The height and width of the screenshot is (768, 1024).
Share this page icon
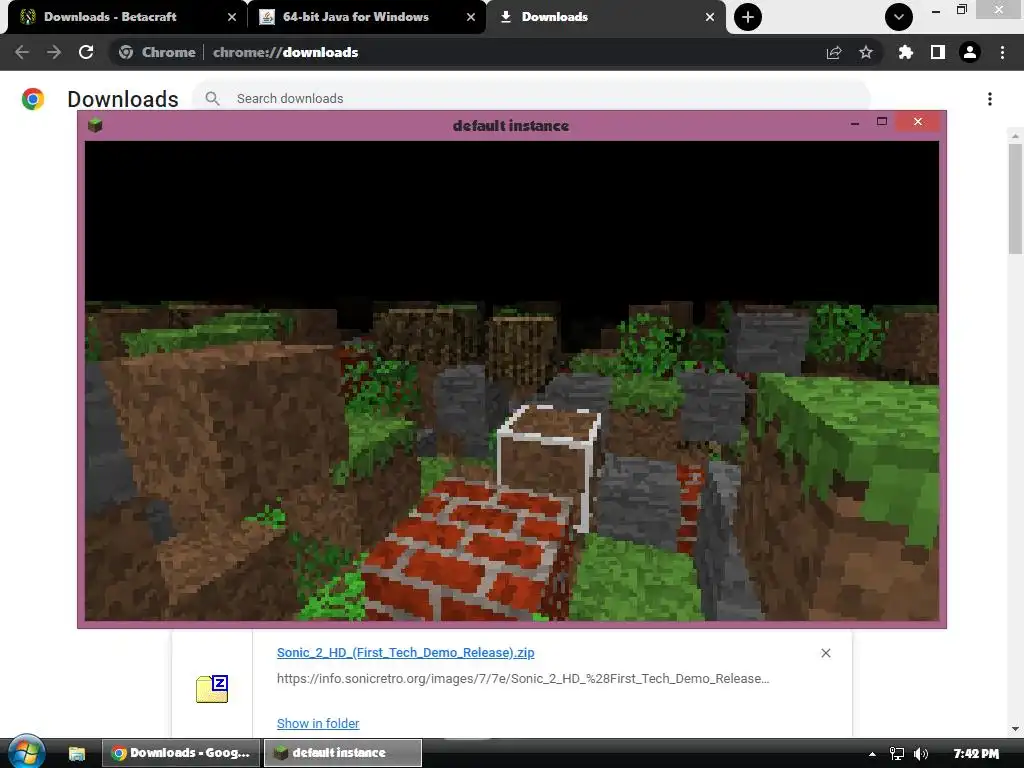(834, 52)
